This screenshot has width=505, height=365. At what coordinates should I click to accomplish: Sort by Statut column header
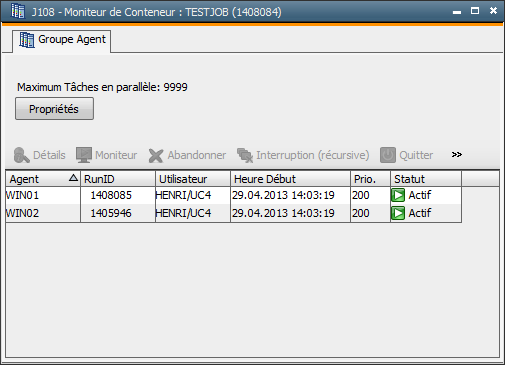tap(426, 179)
